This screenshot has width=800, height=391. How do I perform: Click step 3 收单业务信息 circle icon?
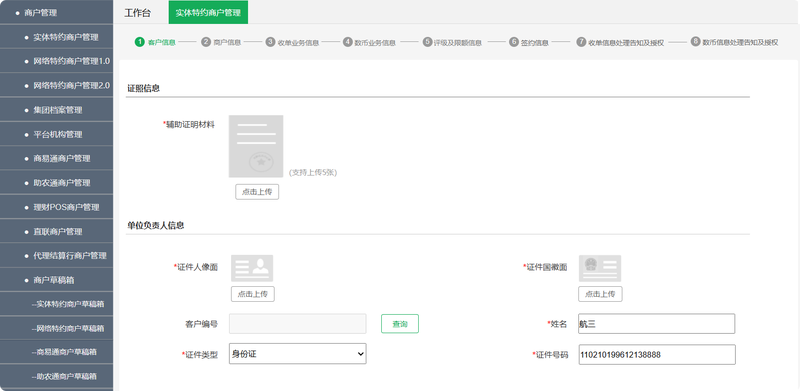pyautogui.click(x=270, y=42)
